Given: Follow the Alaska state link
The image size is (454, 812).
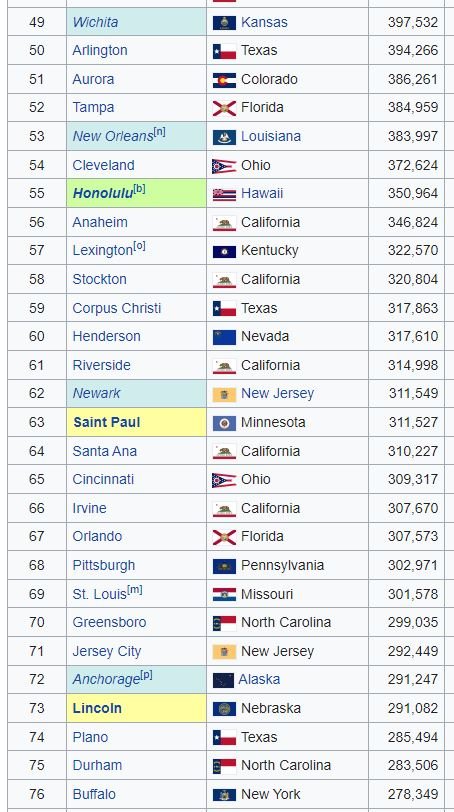Looking at the screenshot, I should 259,679.
